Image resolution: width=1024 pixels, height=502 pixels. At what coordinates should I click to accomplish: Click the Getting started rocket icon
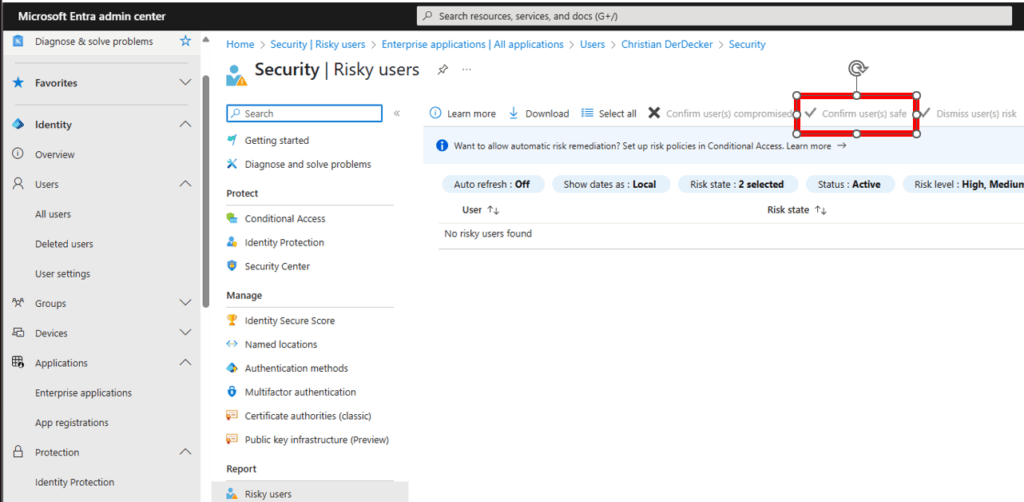(232, 140)
